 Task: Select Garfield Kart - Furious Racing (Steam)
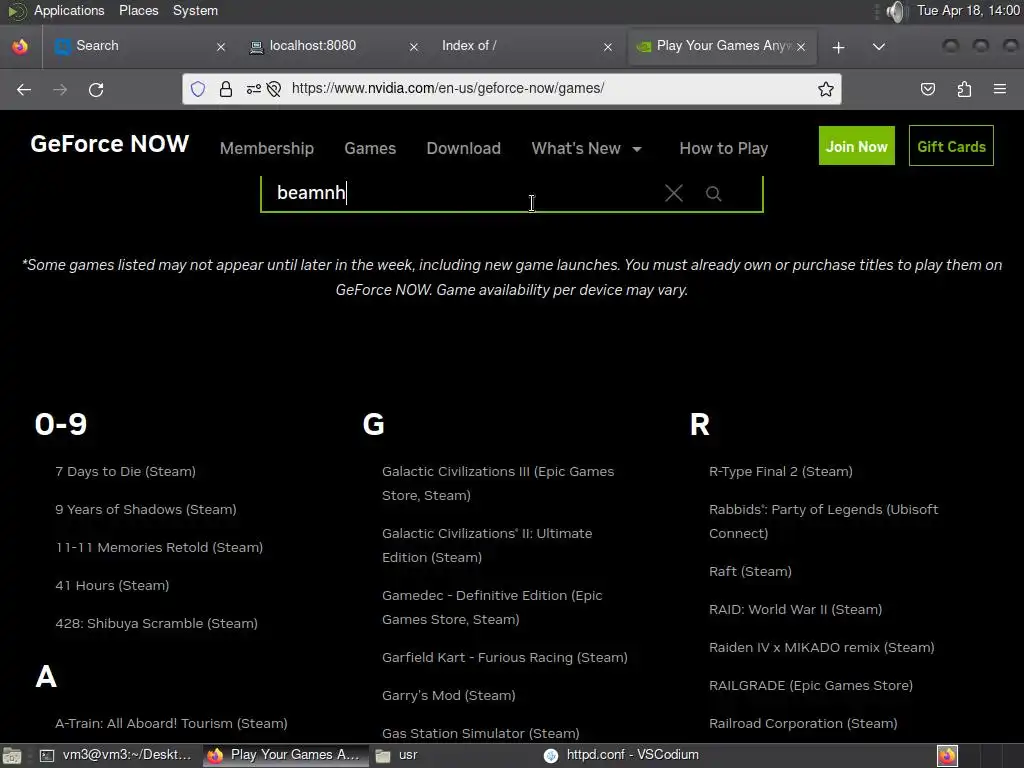pos(505,658)
